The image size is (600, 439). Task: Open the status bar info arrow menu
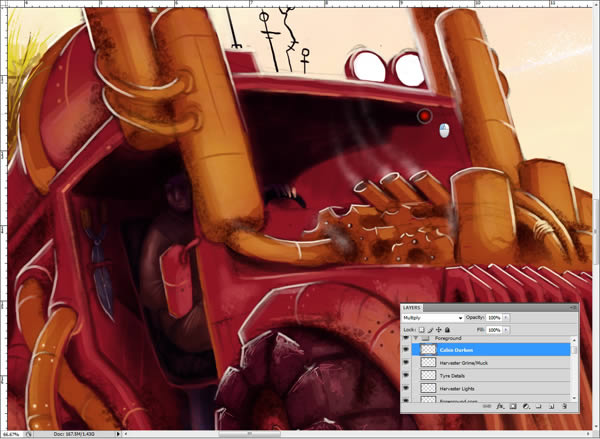pos(118,434)
